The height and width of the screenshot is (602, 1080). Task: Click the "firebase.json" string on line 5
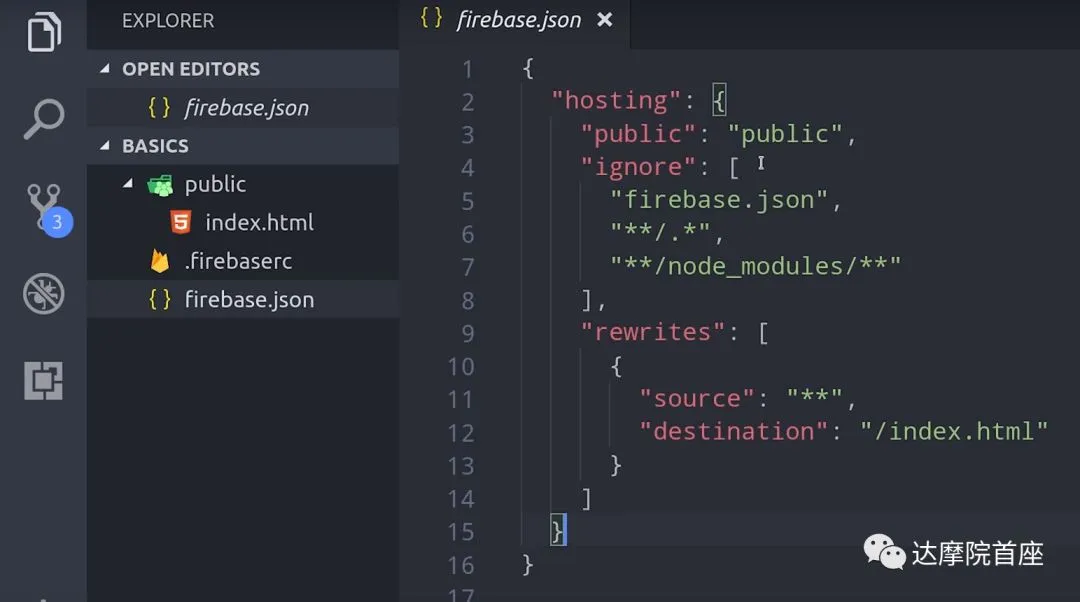click(719, 200)
